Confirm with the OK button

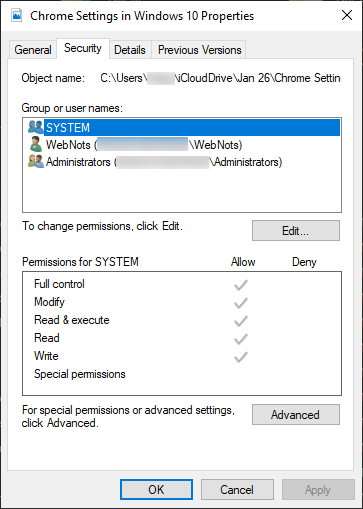coord(156,490)
